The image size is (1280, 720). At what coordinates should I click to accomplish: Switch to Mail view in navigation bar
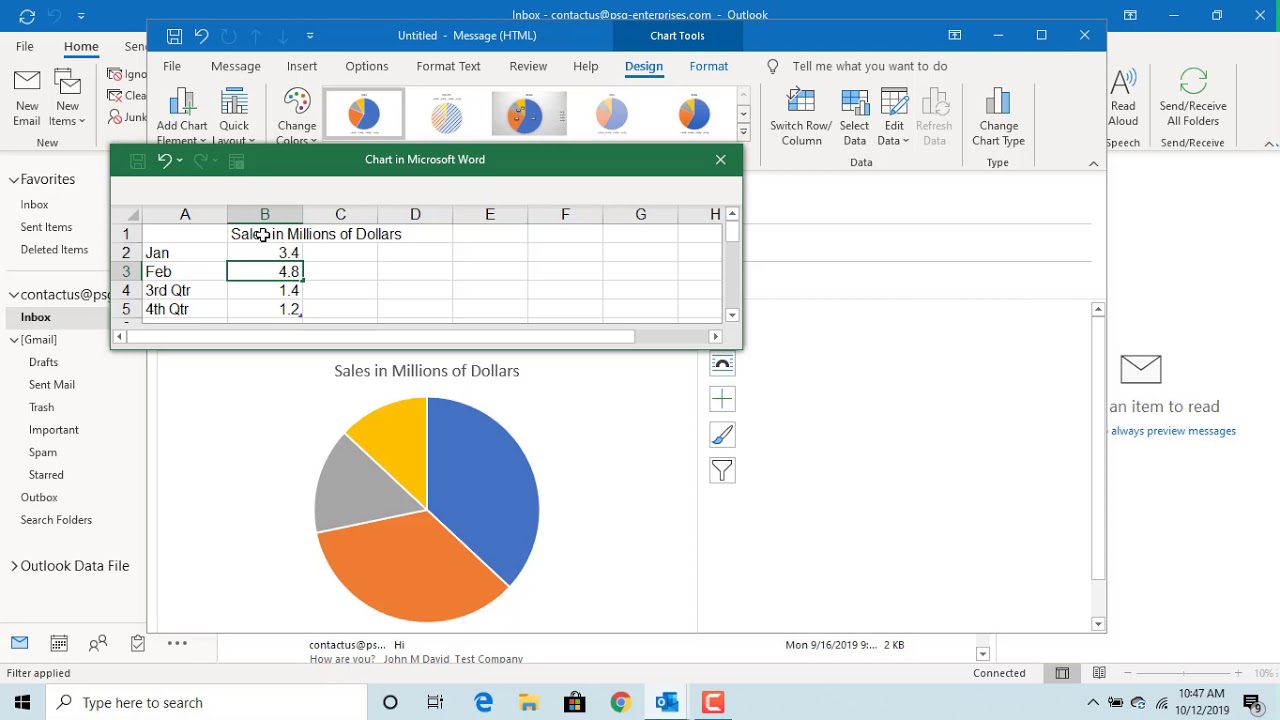[x=19, y=643]
